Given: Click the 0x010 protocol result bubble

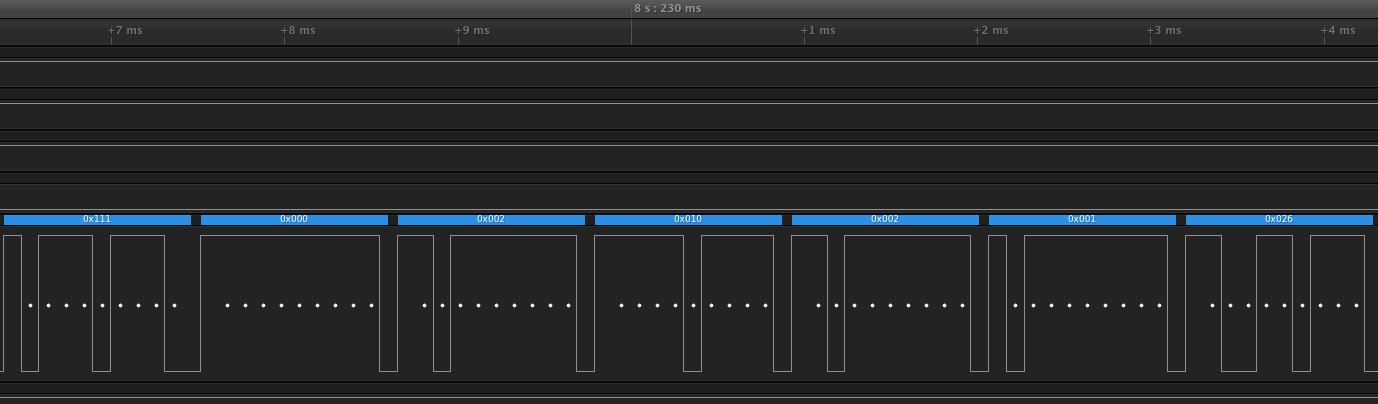Looking at the screenshot, I should 688,220.
